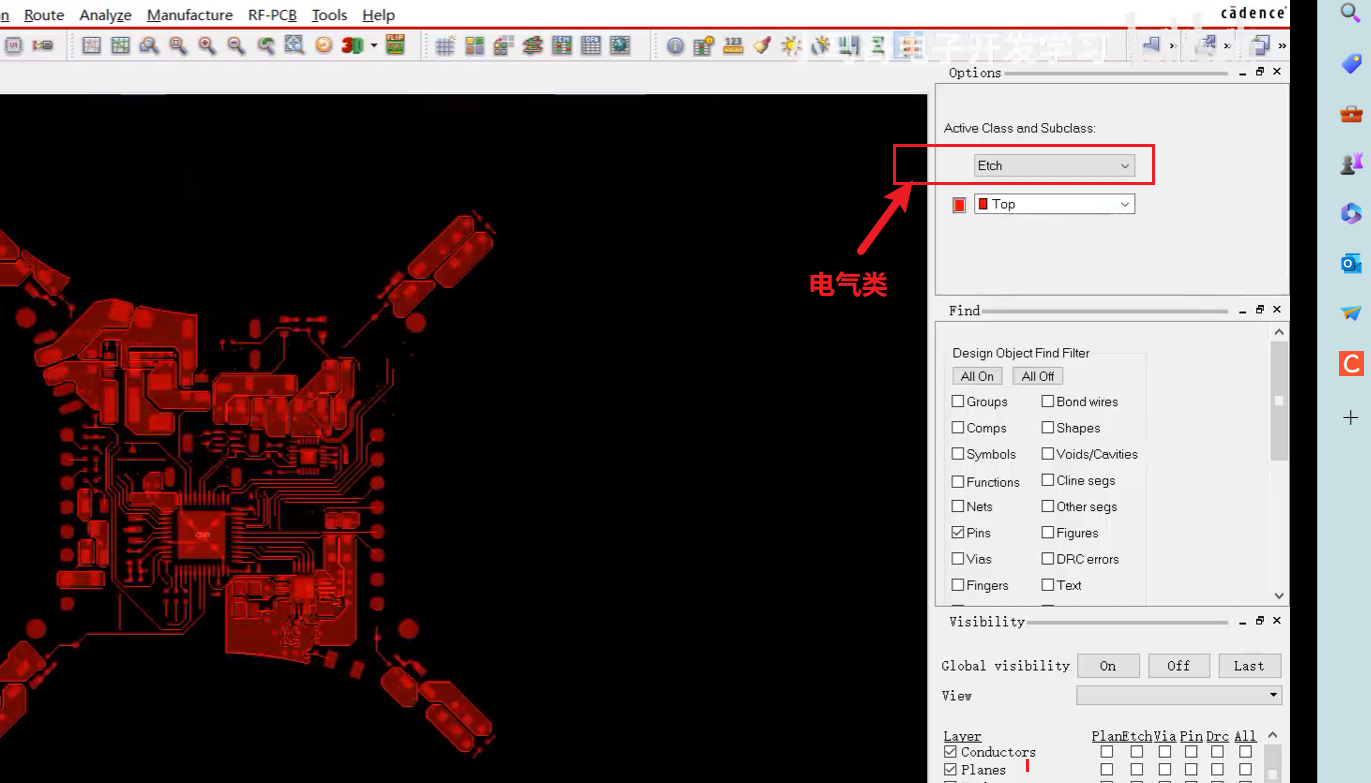Open Color192 palette icon
The image size is (1371, 783).
pos(475,46)
